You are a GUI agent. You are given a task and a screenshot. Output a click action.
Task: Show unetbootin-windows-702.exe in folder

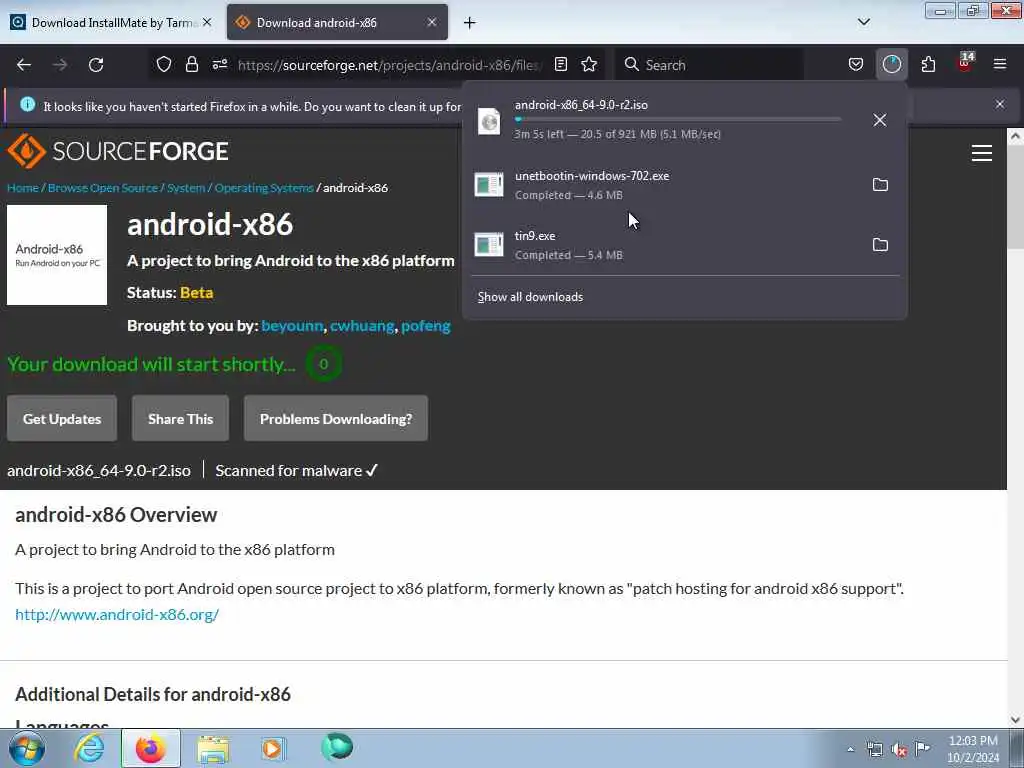coord(880,185)
